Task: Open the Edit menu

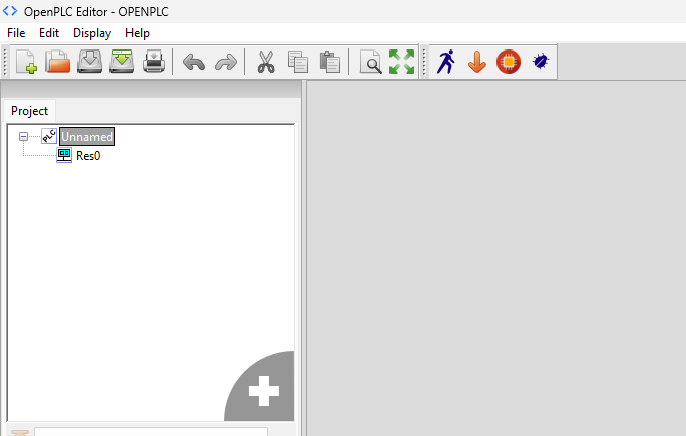Action: point(49,33)
